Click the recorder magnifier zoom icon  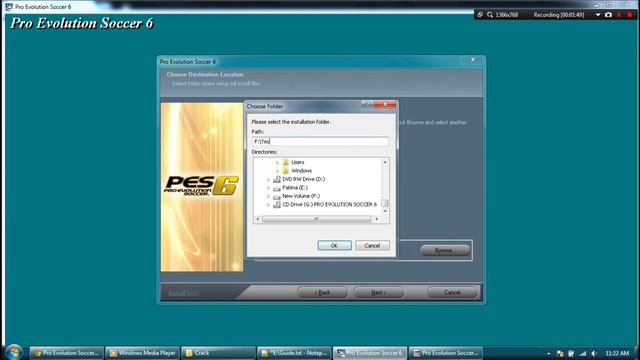click(x=490, y=15)
